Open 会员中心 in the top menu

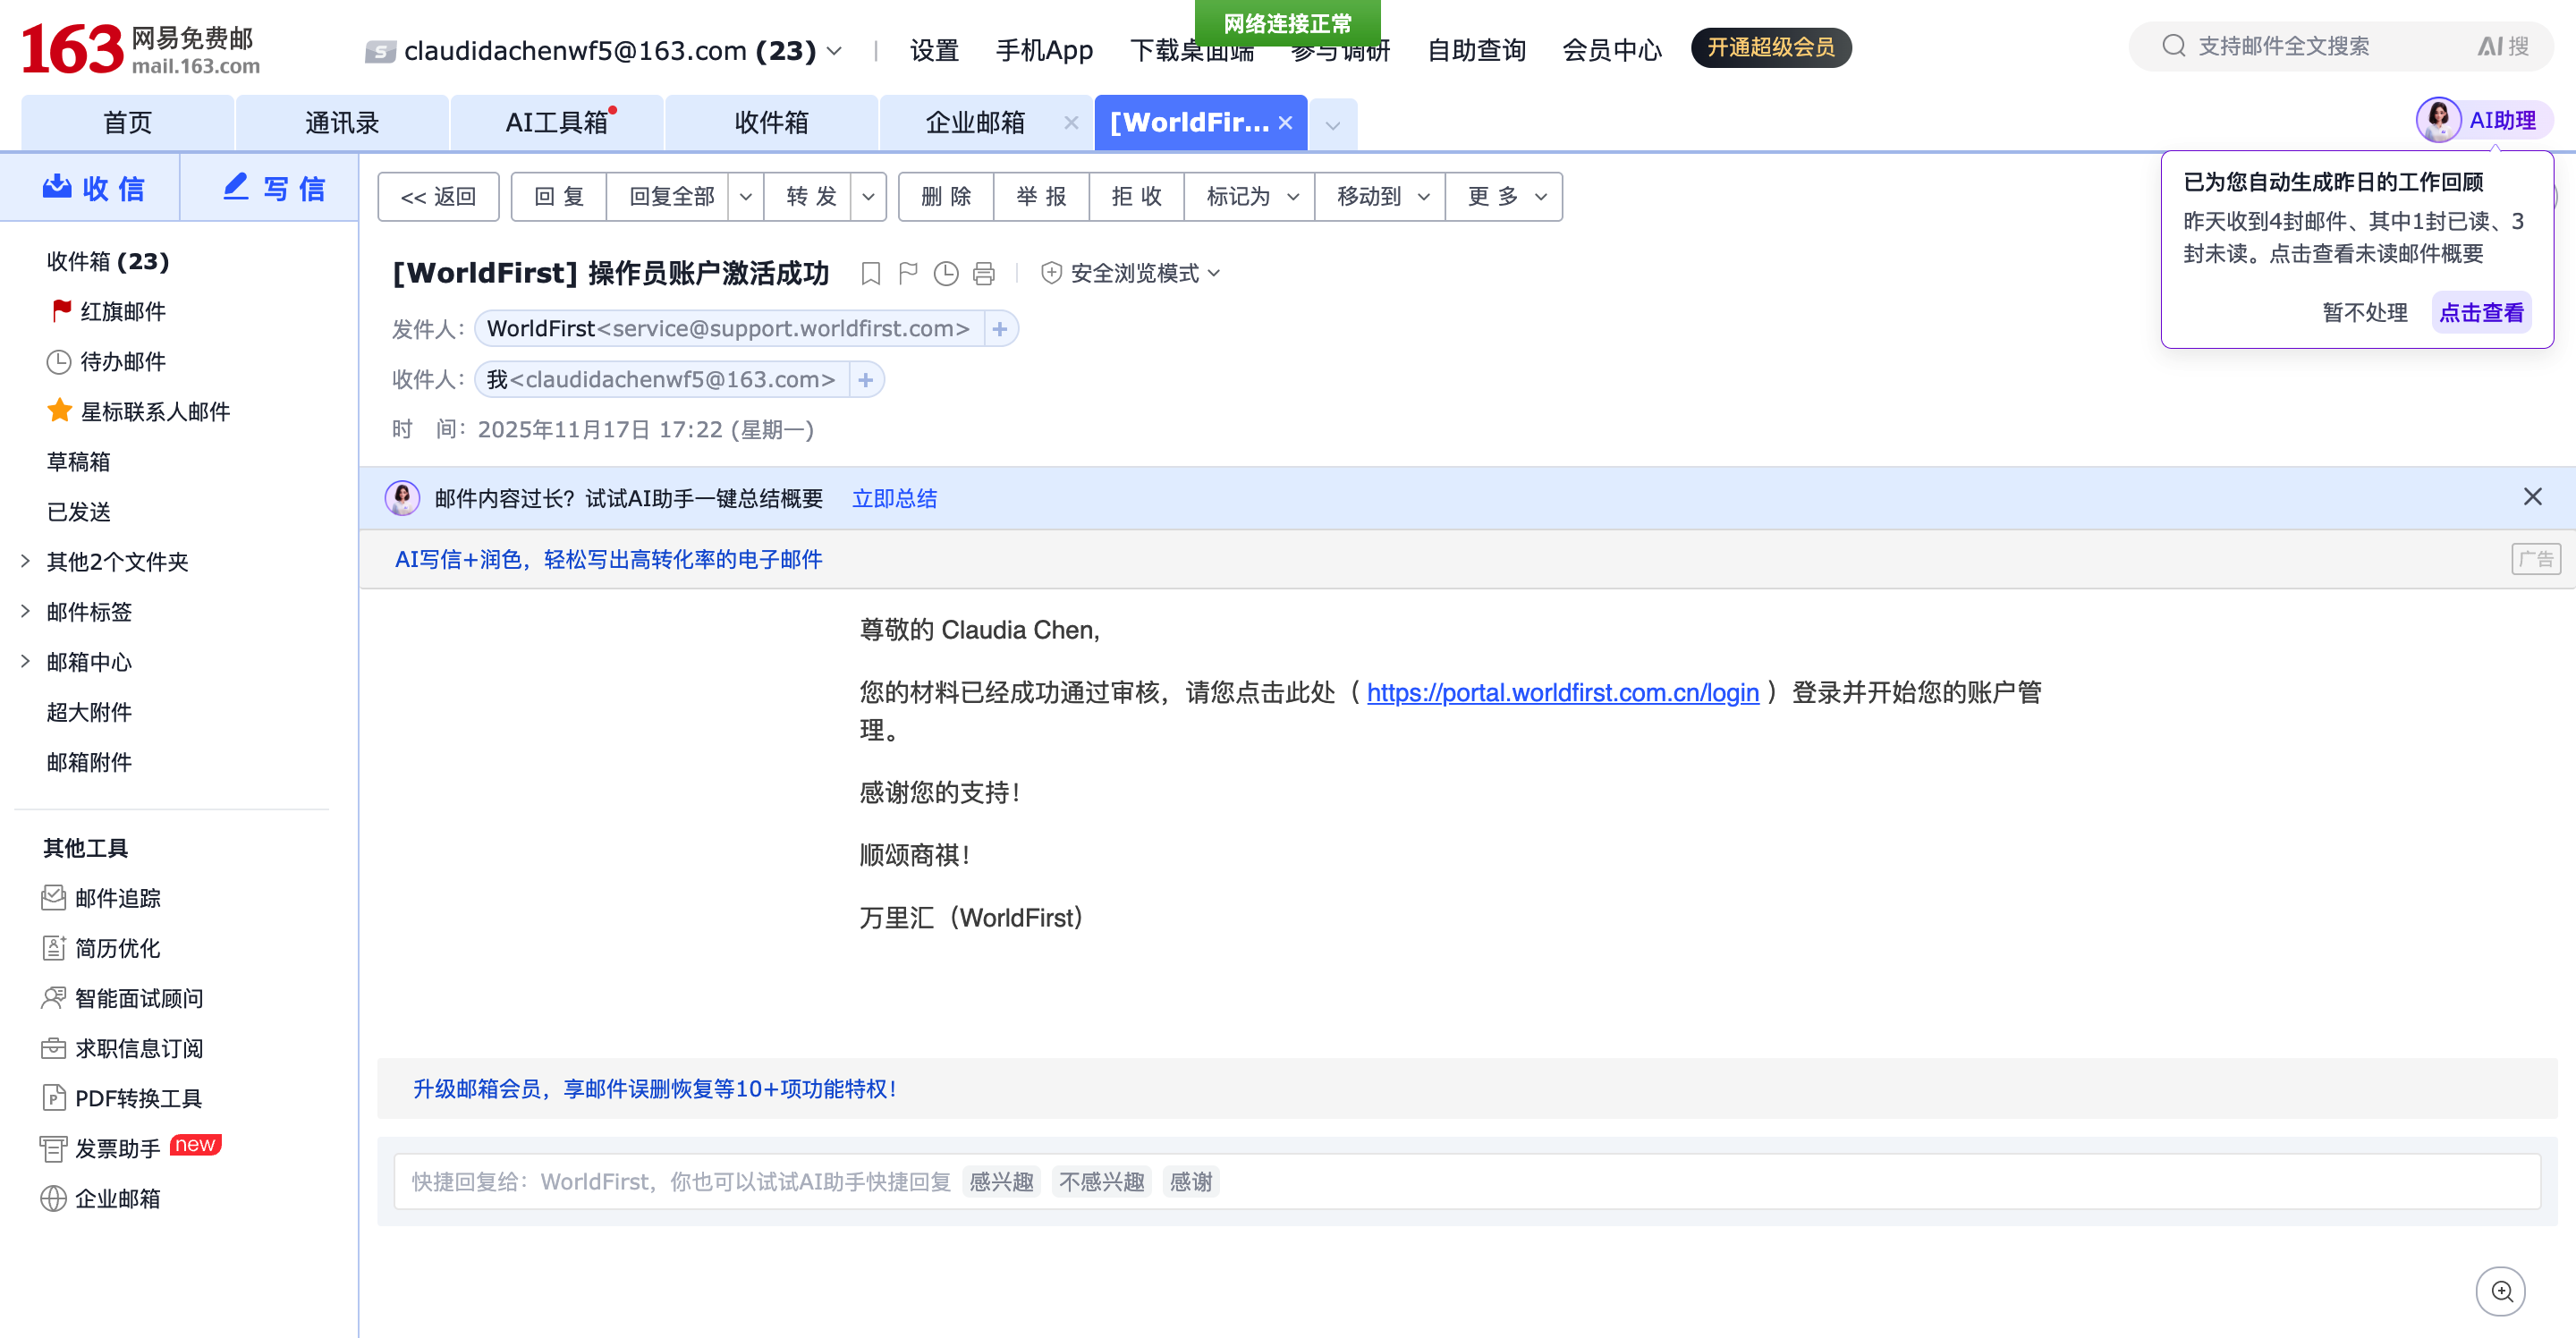(x=1612, y=49)
